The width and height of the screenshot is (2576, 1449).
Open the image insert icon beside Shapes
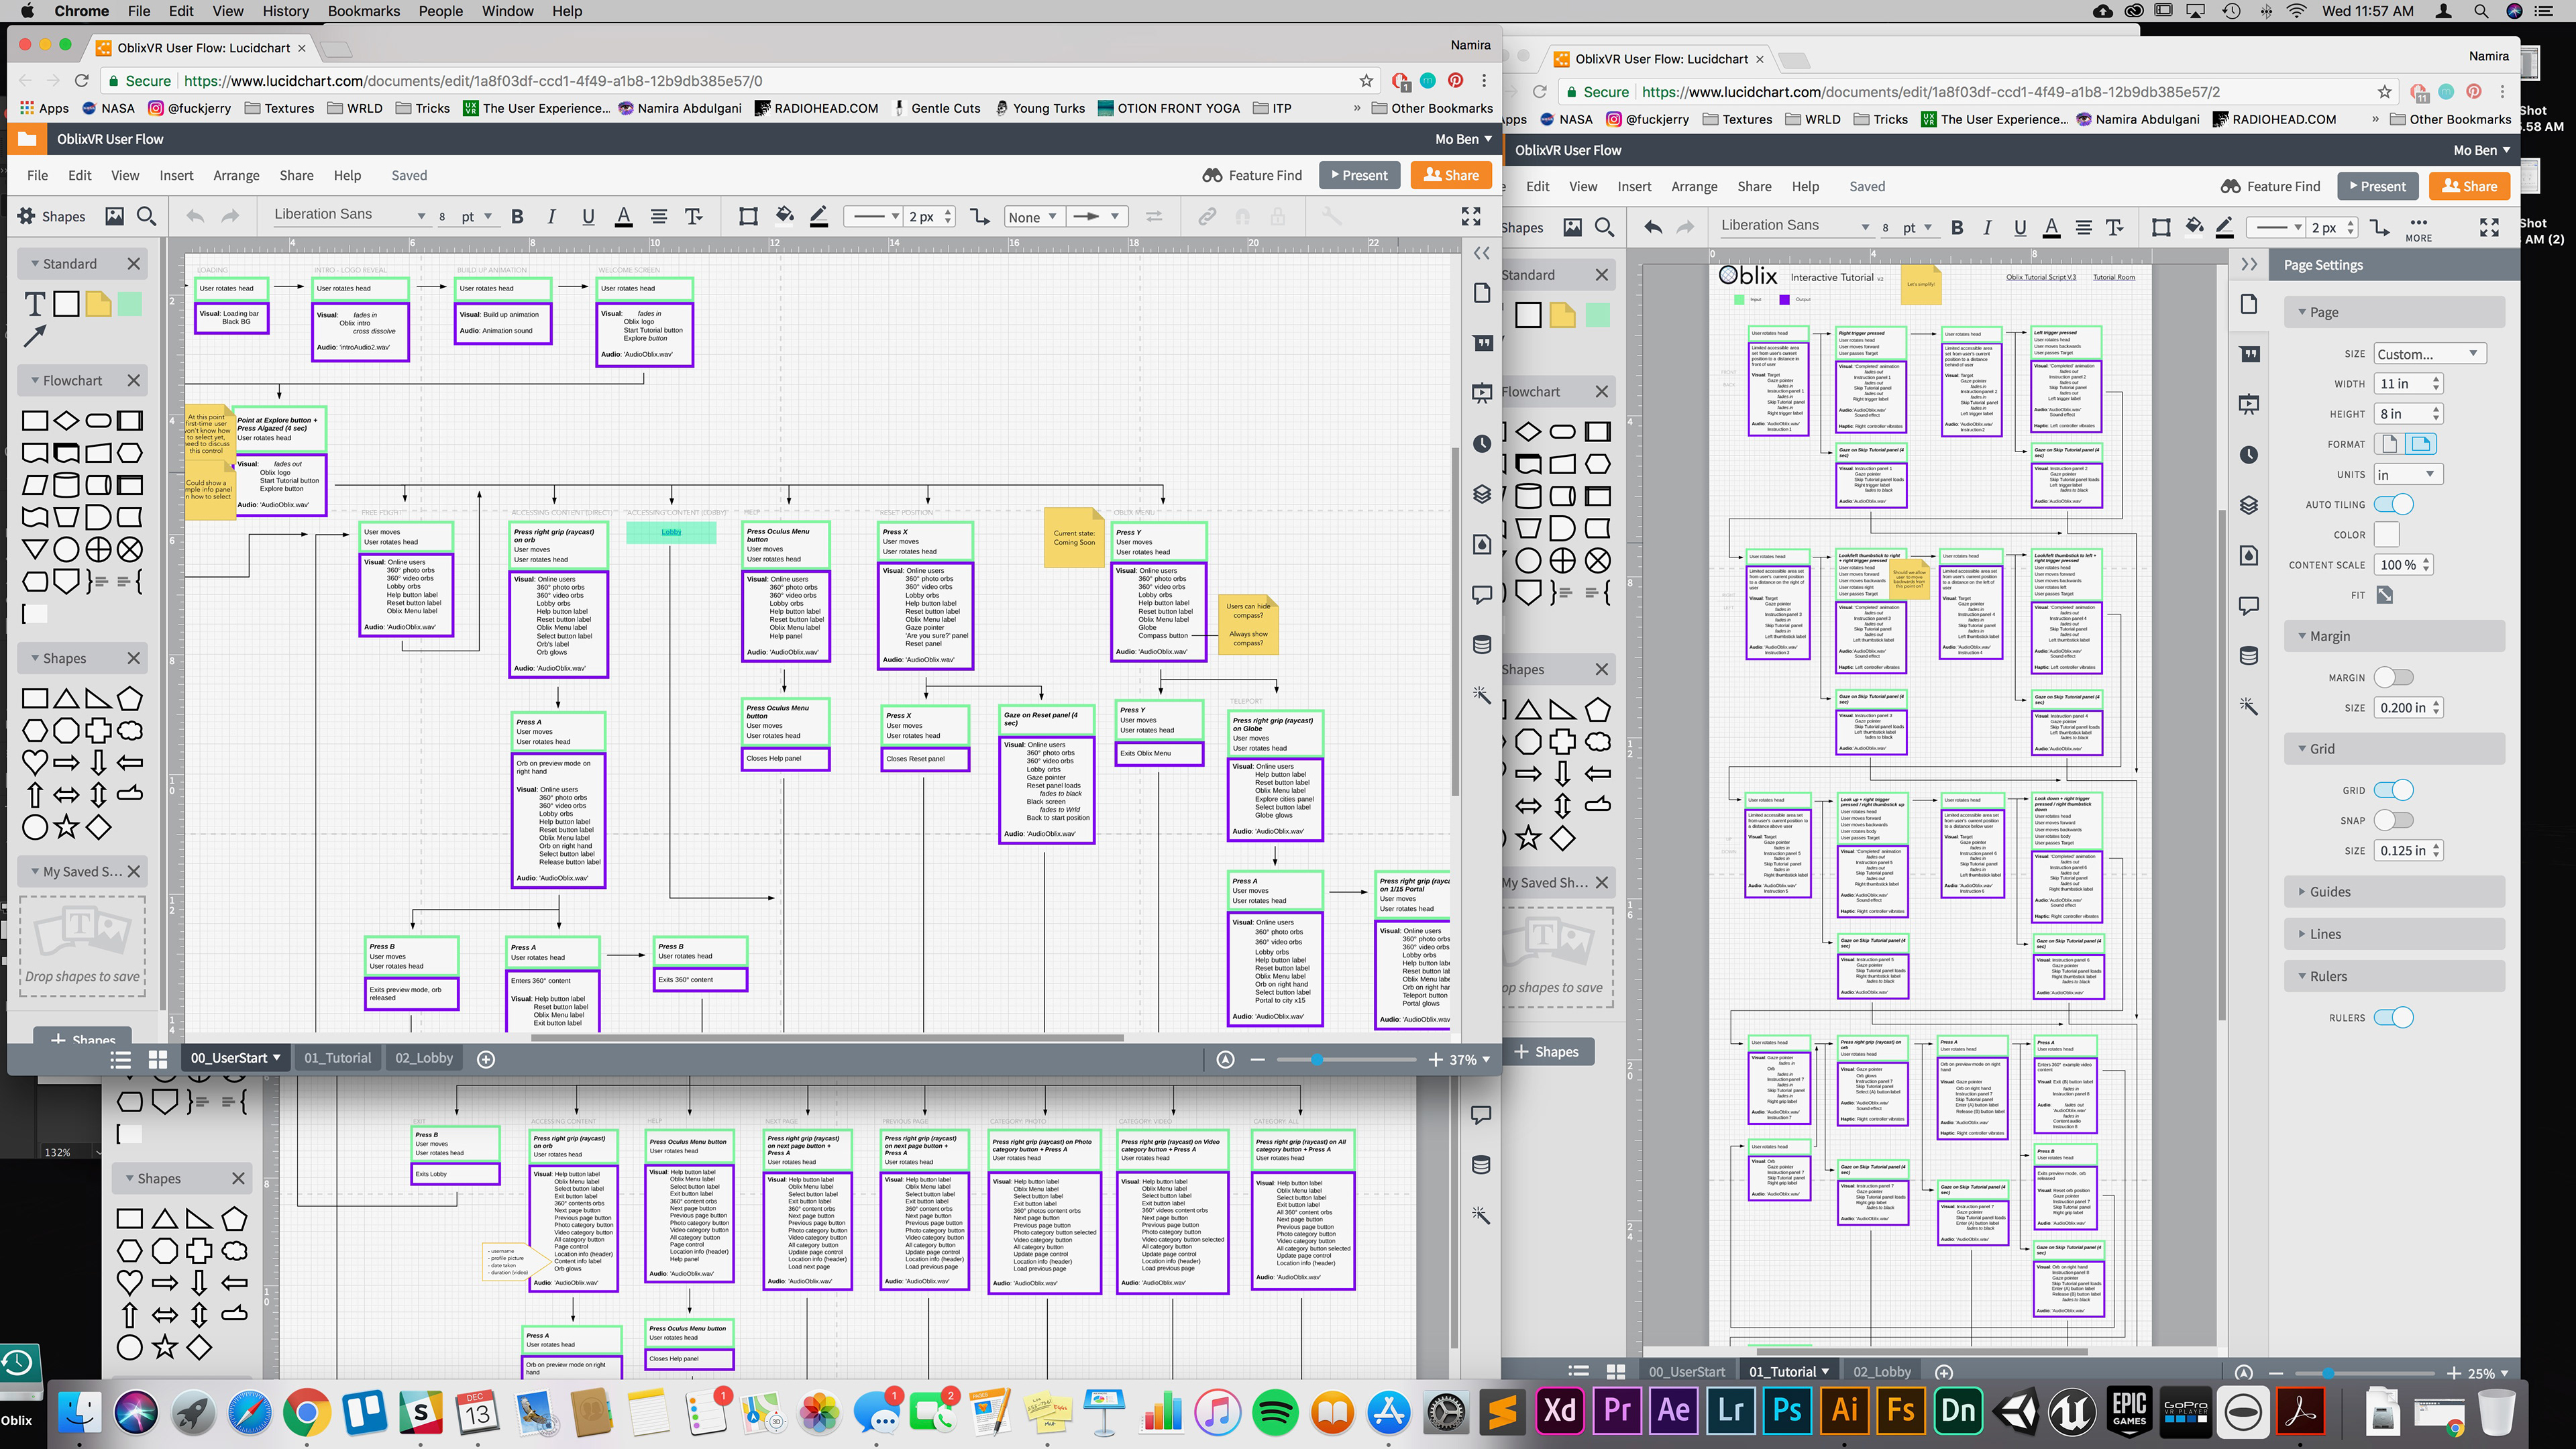pyautogui.click(x=115, y=216)
